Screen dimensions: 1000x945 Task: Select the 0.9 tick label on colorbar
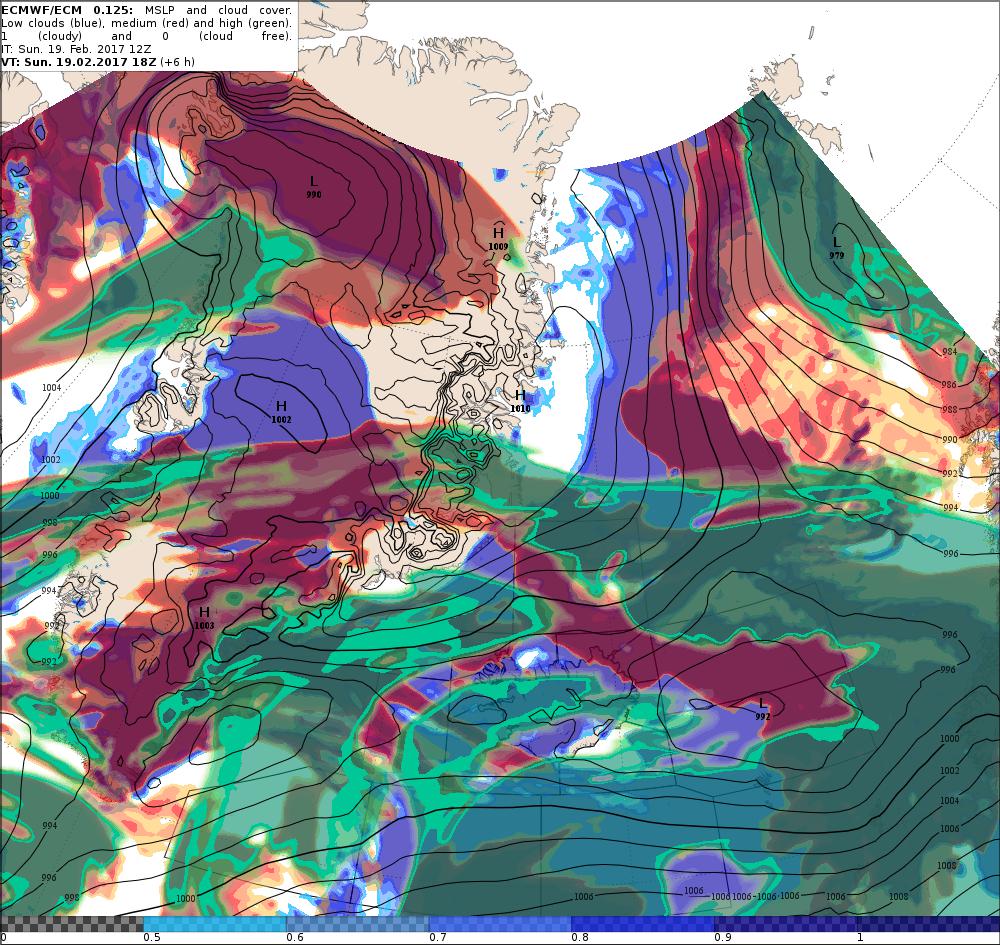[x=723, y=937]
